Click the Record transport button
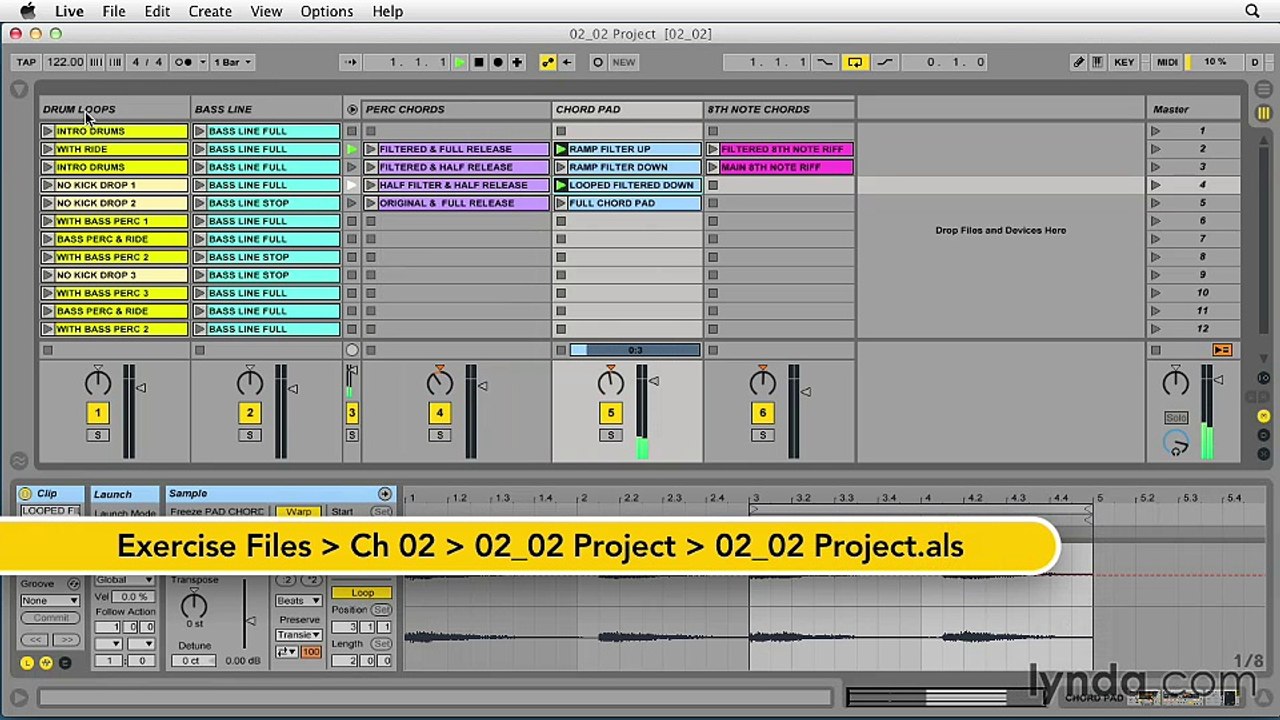 pos(498,62)
